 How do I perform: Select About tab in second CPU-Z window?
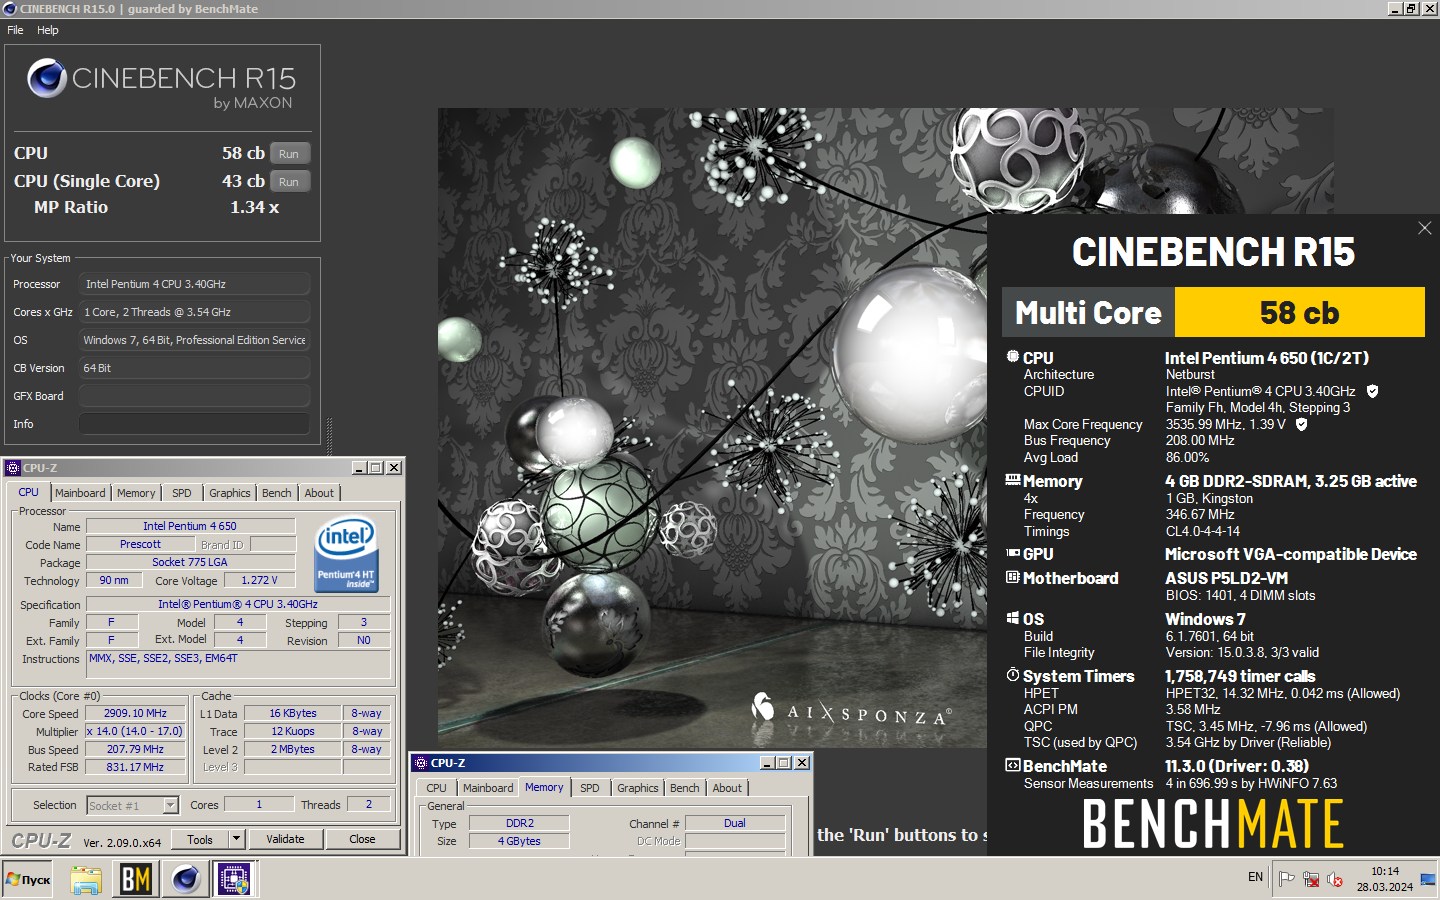pos(727,788)
